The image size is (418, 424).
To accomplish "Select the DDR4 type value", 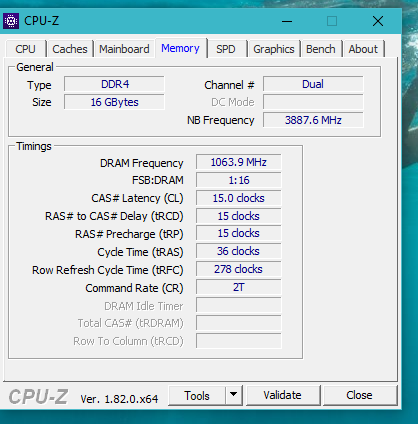I will coord(114,84).
